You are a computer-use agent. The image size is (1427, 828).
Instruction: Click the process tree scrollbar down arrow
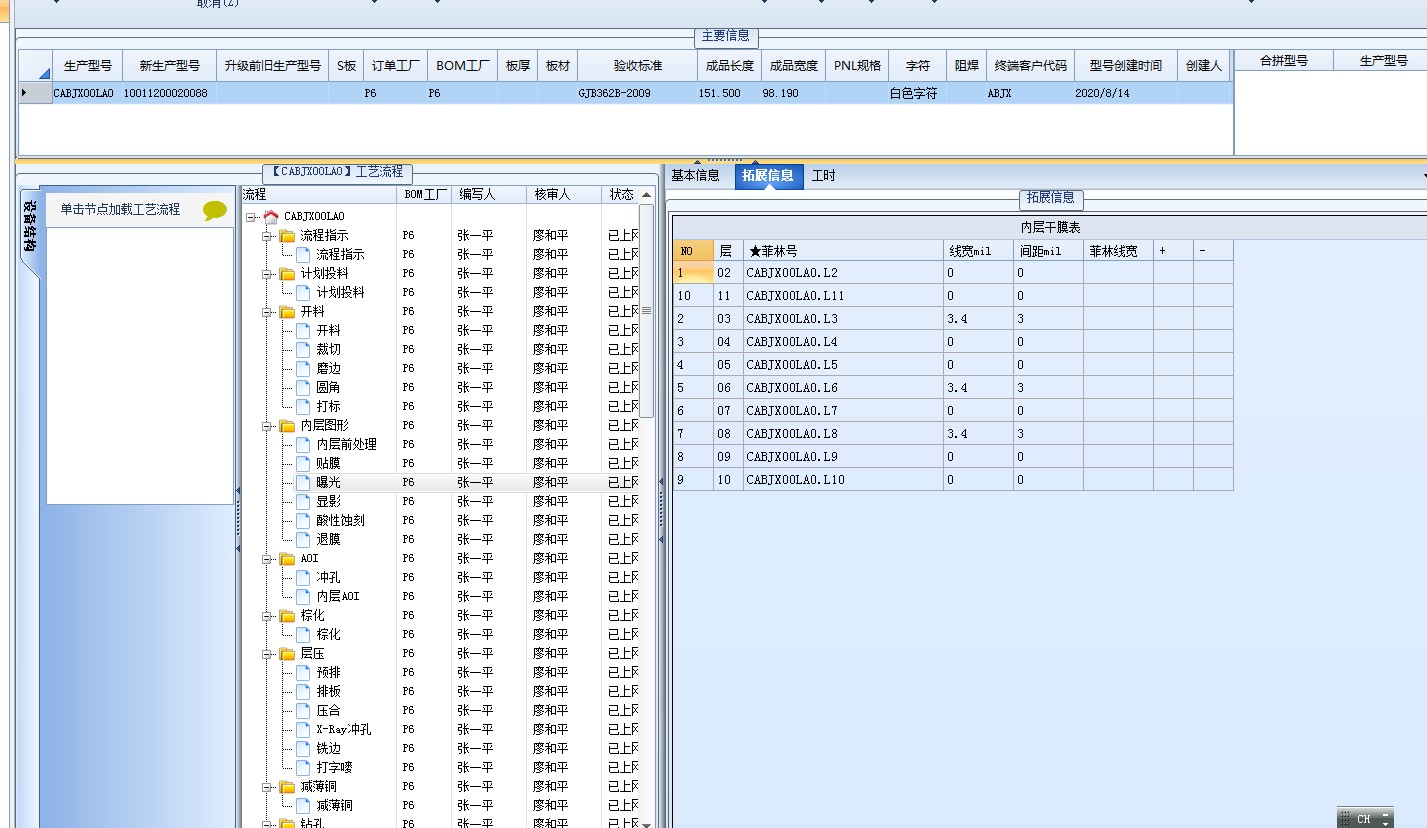coord(646,824)
